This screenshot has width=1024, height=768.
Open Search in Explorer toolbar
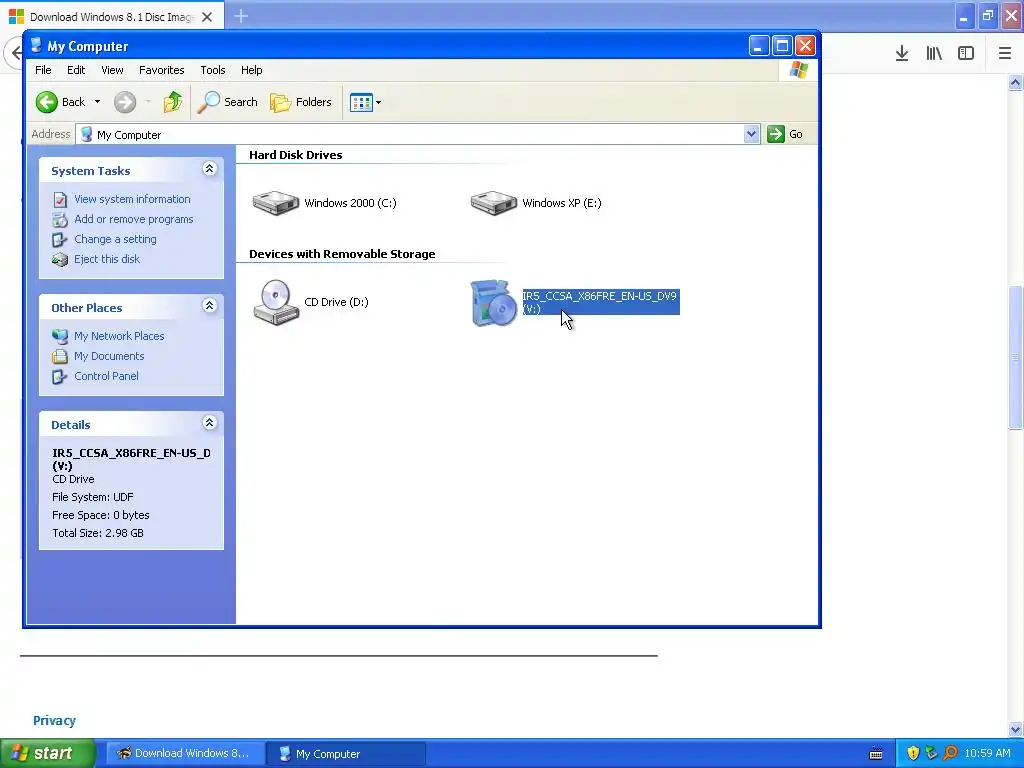pos(227,102)
